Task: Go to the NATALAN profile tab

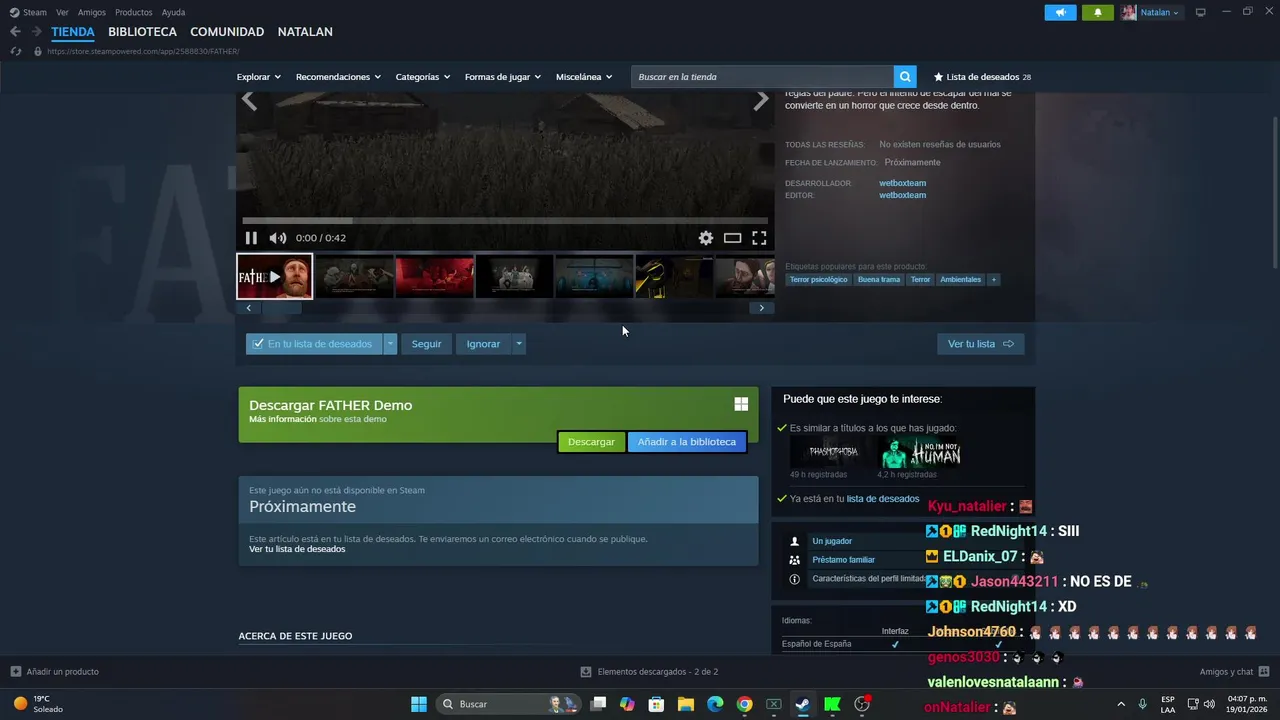Action: point(305,32)
